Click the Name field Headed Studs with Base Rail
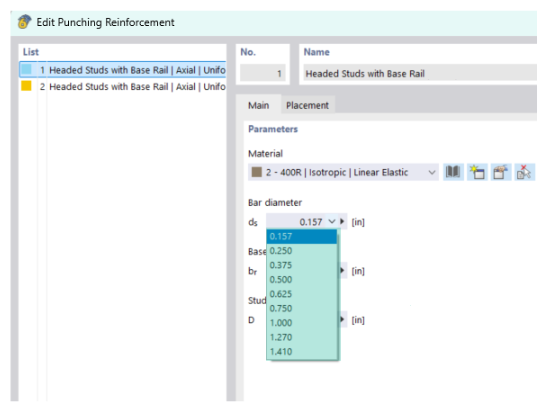This screenshot has height=408, width=543. [420, 73]
